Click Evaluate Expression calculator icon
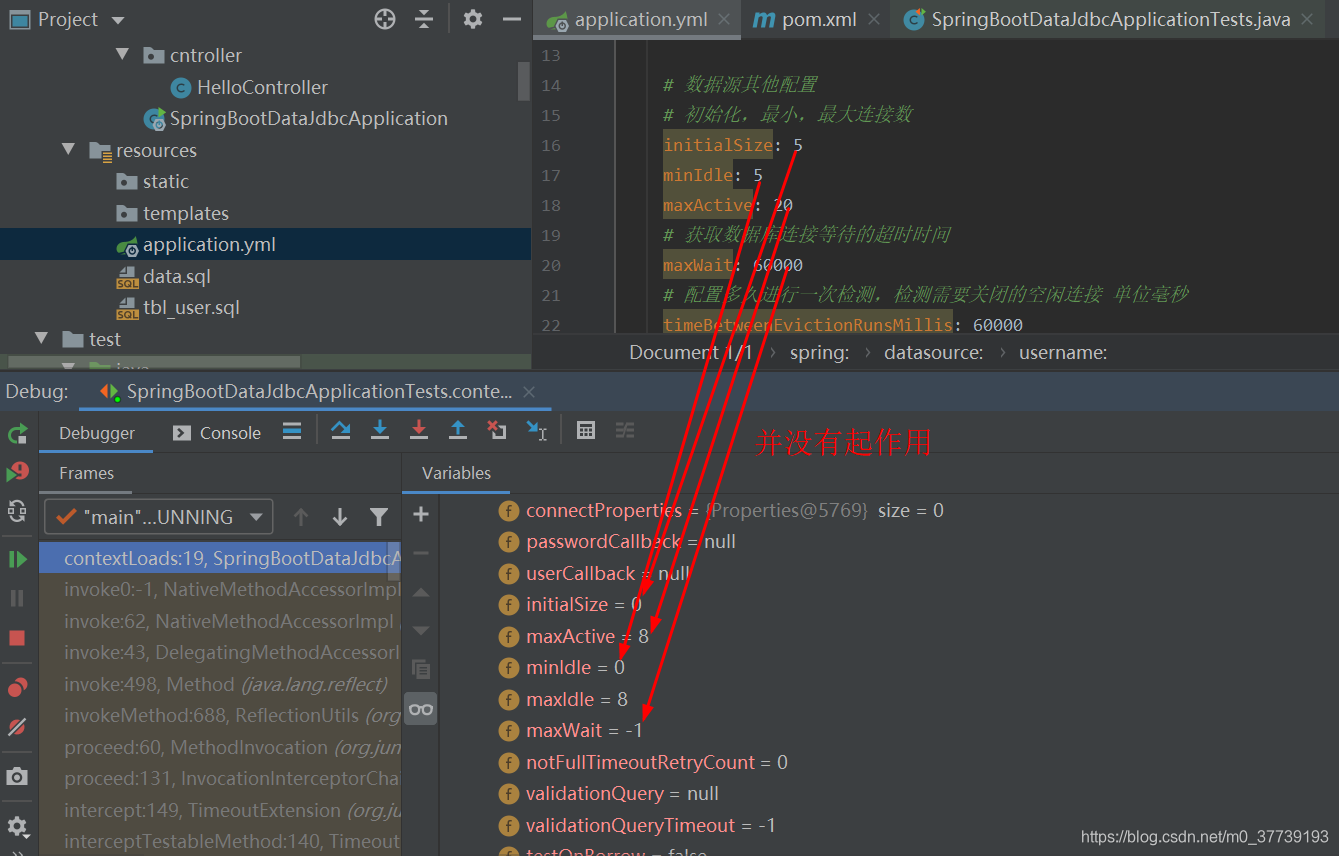Screen dimensions: 1339x856 [586, 430]
